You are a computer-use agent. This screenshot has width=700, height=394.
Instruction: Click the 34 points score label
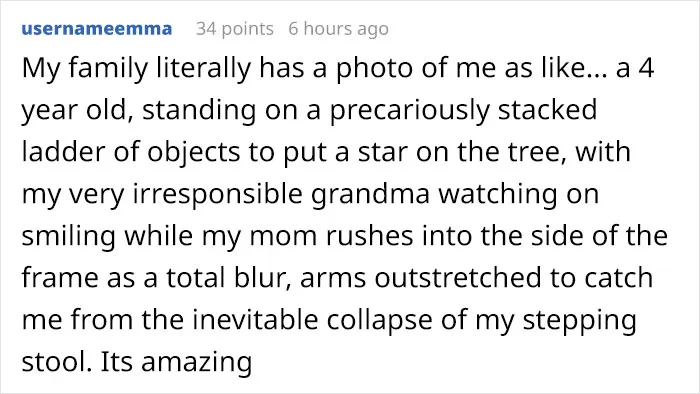coord(235,29)
